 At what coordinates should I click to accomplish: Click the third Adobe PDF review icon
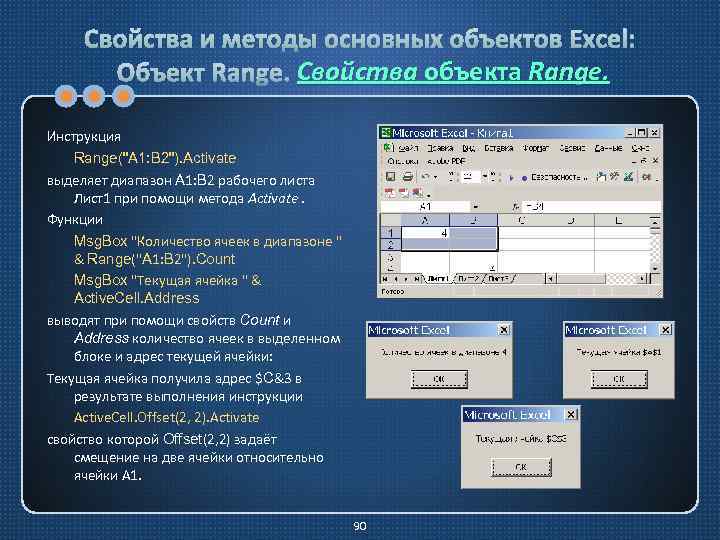point(417,192)
